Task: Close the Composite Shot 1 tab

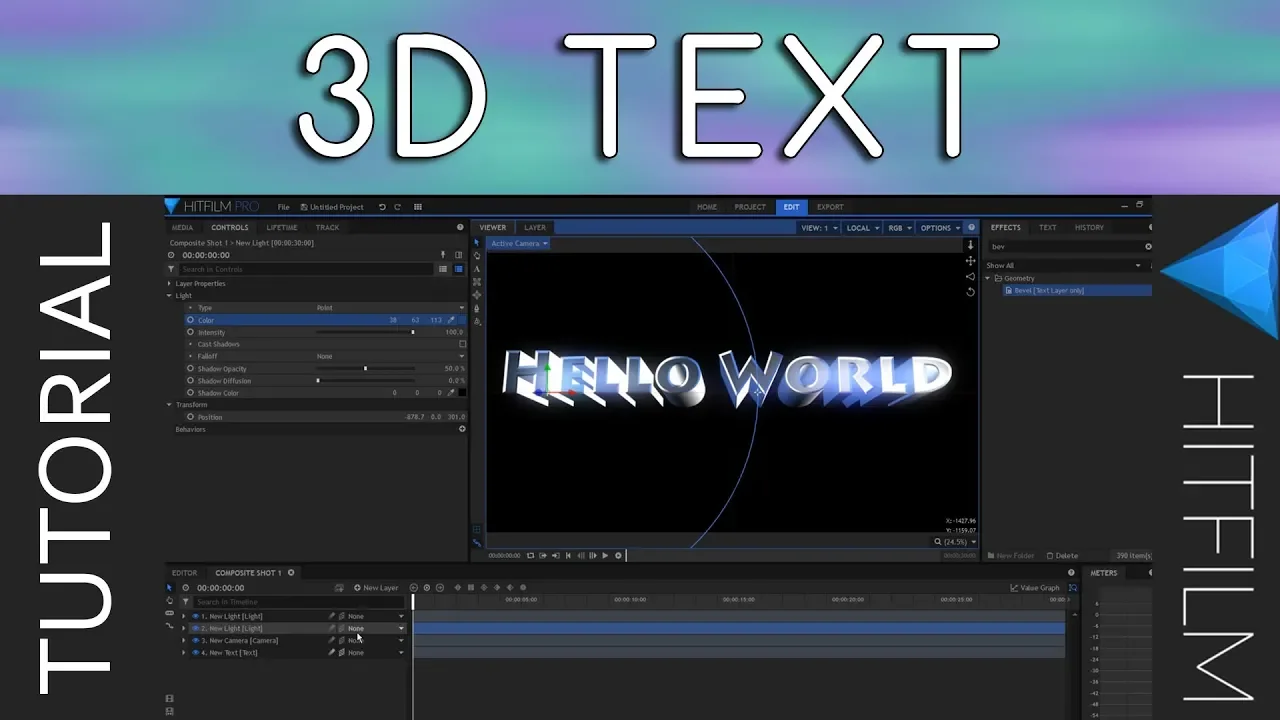Action: coord(291,573)
